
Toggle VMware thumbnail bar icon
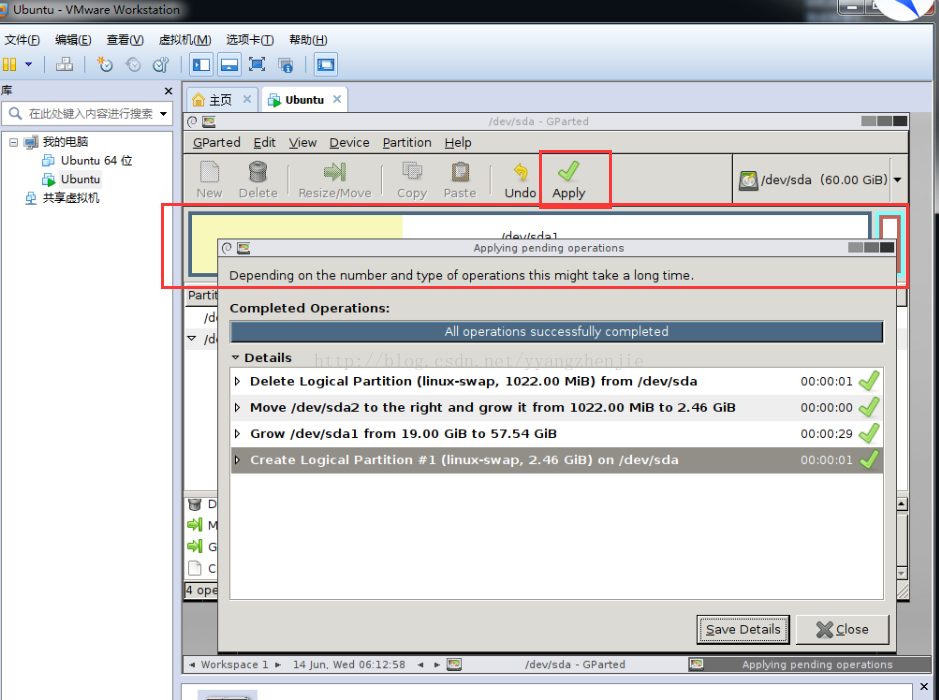tap(229, 64)
